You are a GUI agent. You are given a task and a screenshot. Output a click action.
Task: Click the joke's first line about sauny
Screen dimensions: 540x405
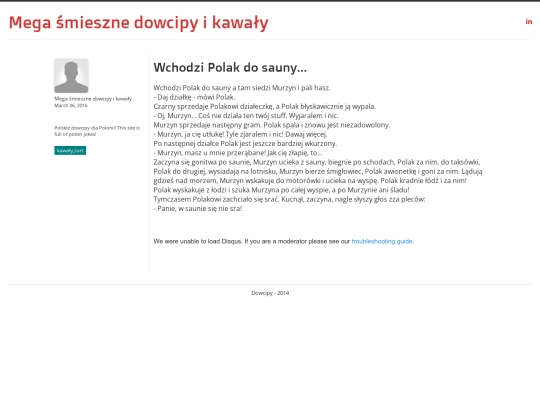tap(242, 88)
